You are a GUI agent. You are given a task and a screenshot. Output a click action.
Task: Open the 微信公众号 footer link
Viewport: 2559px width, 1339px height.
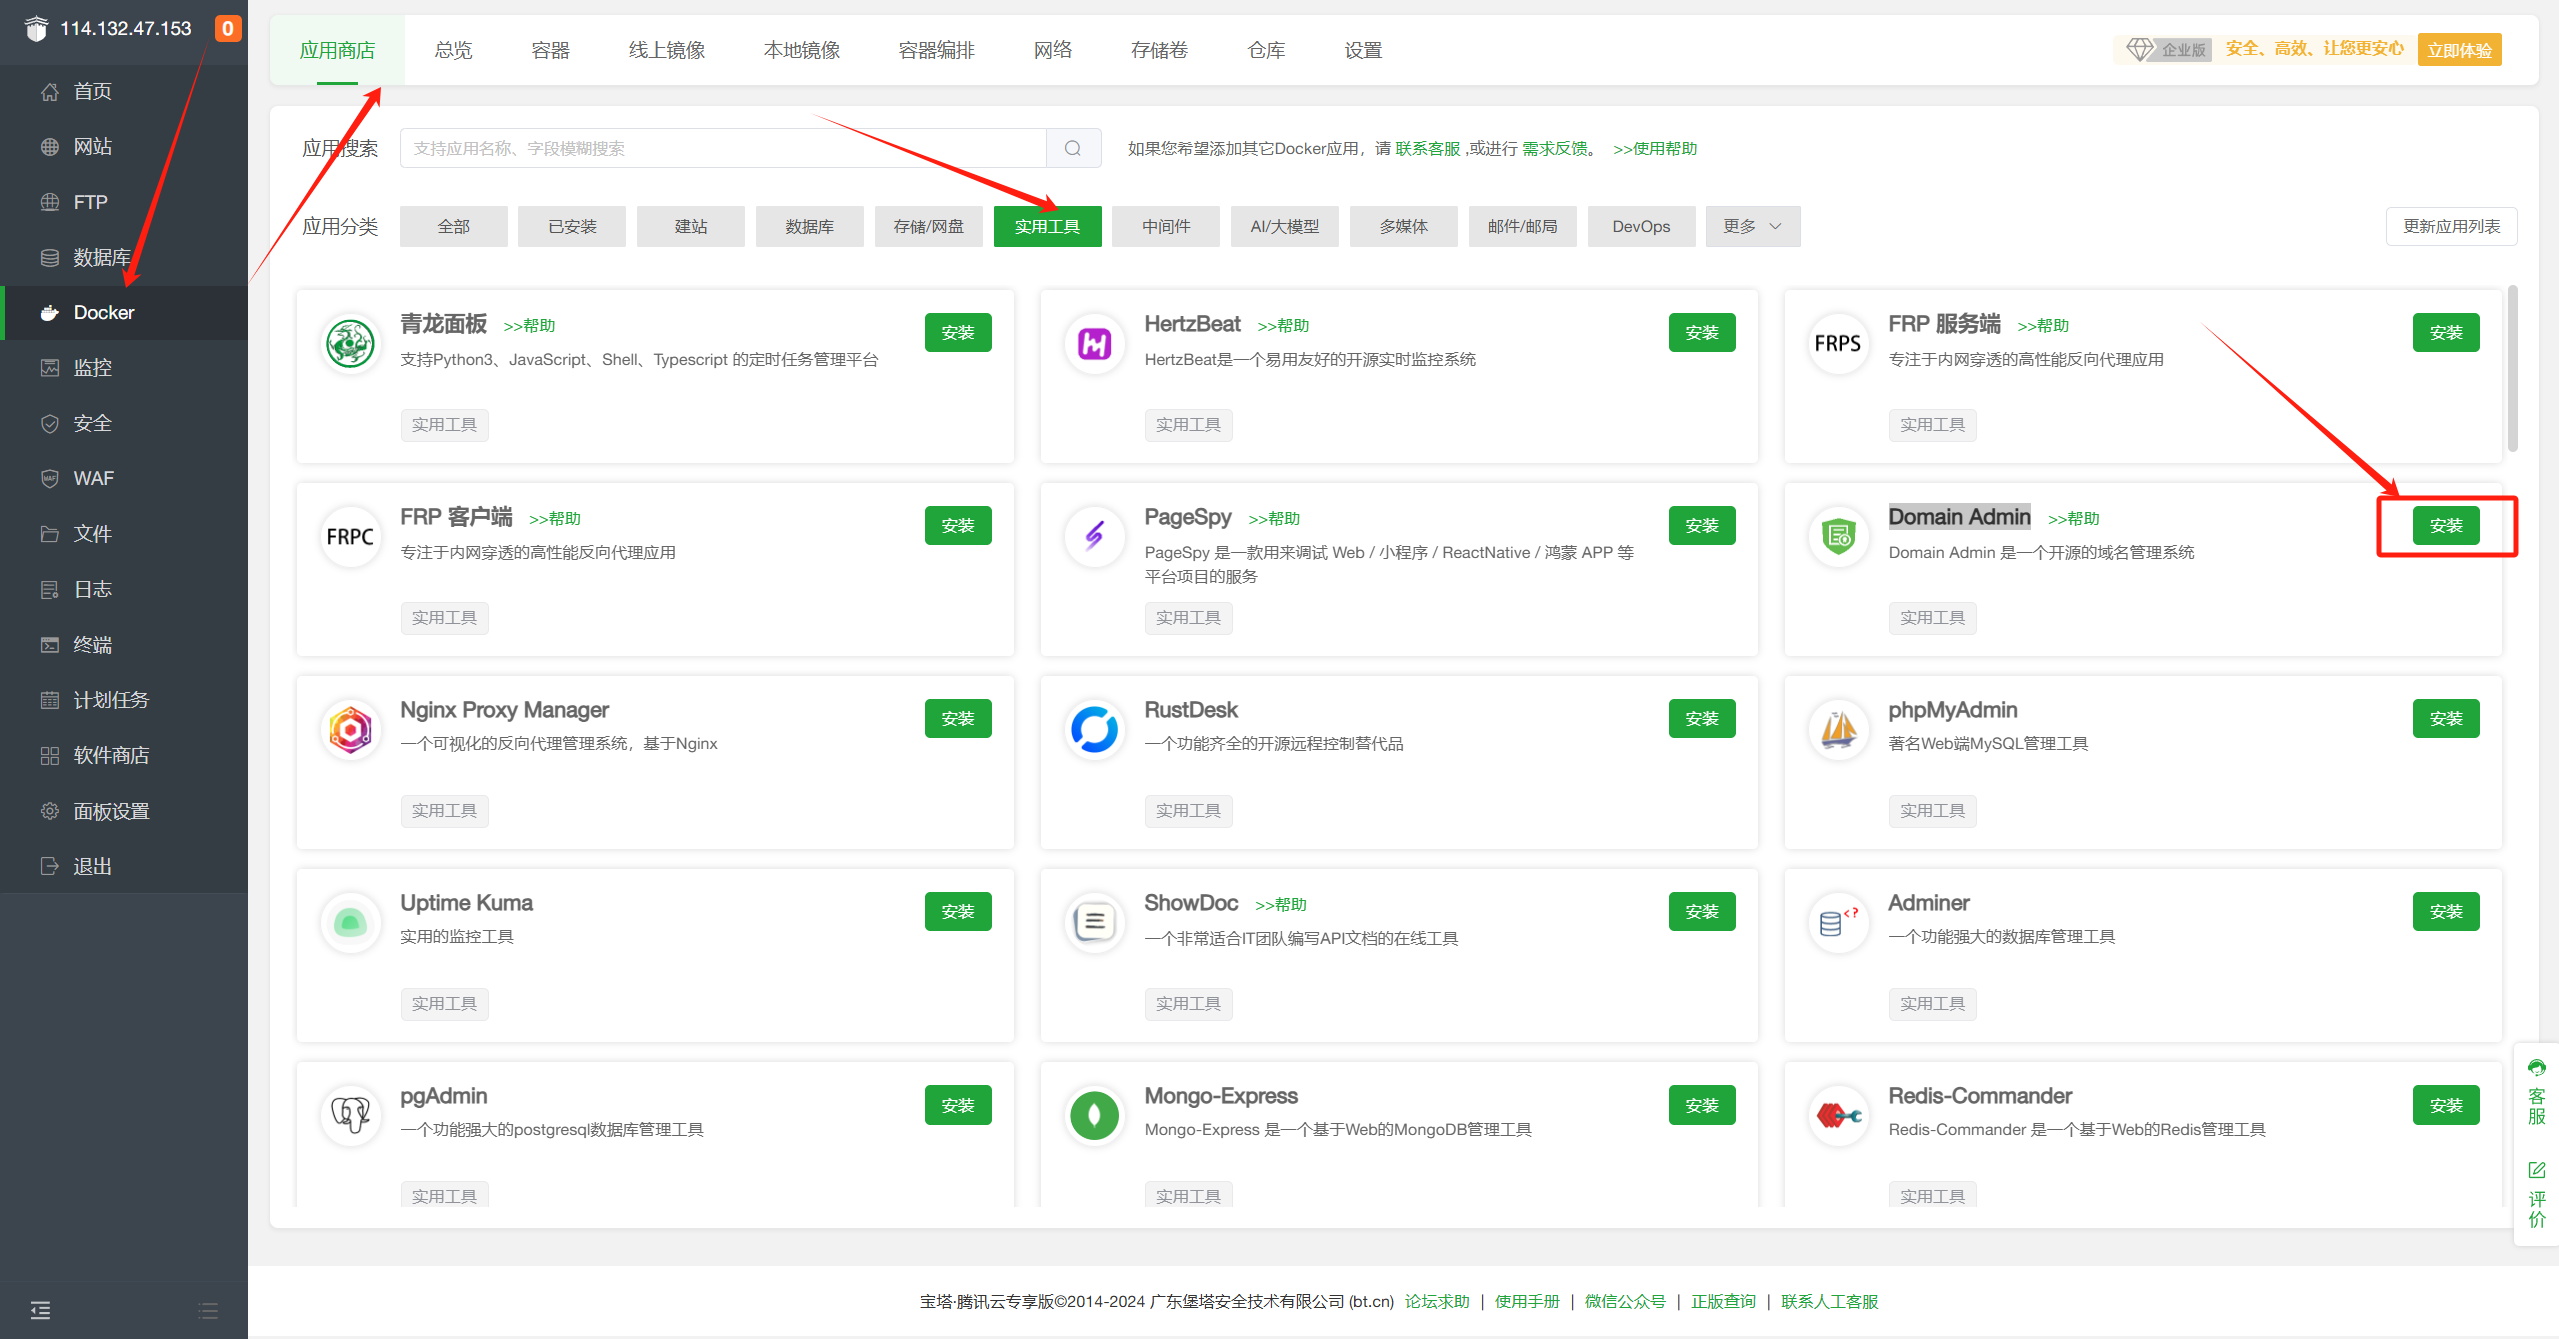coord(1625,1302)
